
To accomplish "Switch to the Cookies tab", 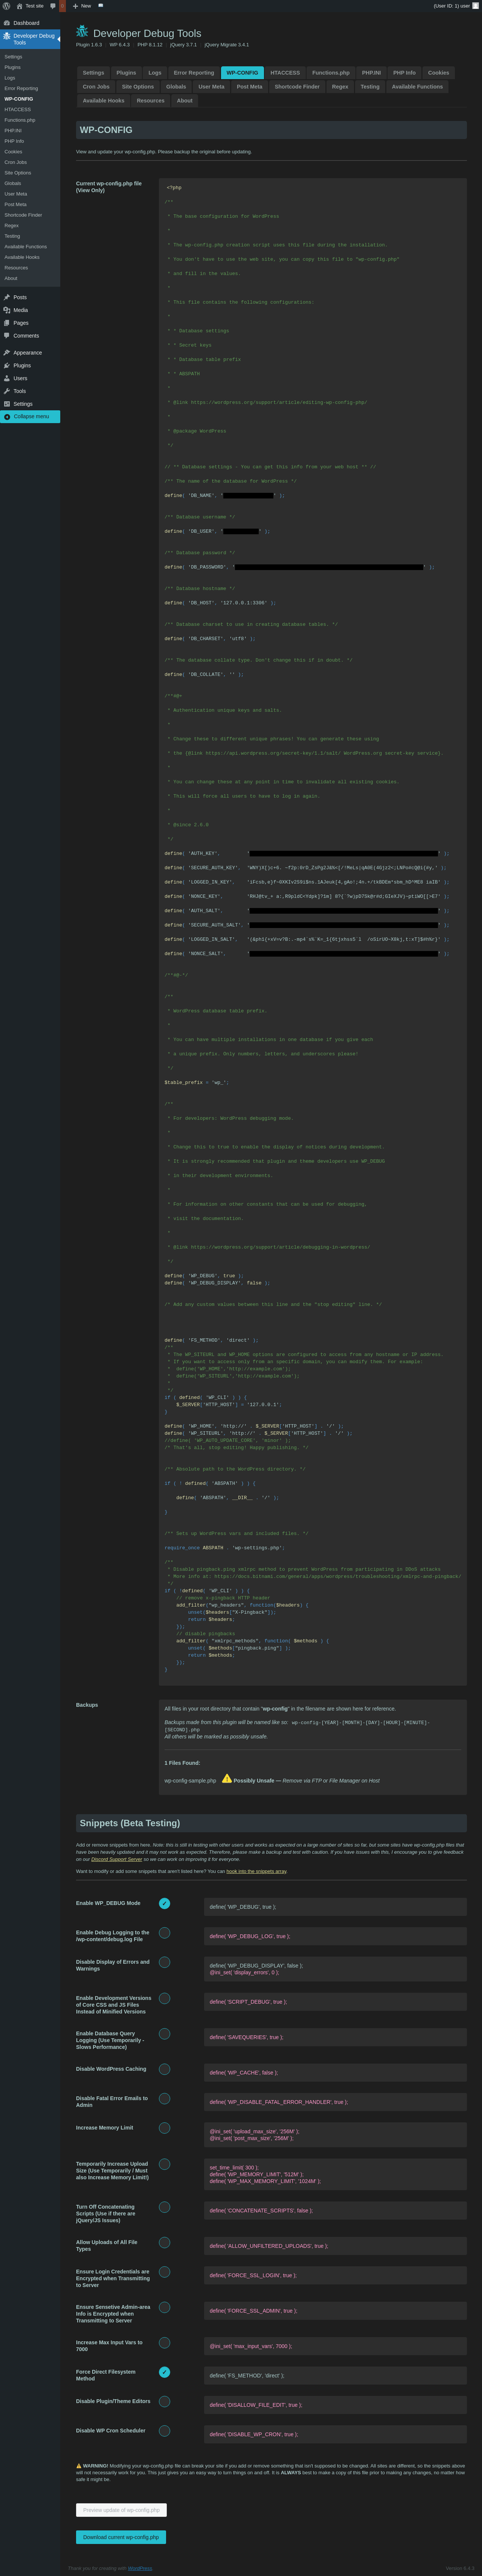I will pos(438,73).
